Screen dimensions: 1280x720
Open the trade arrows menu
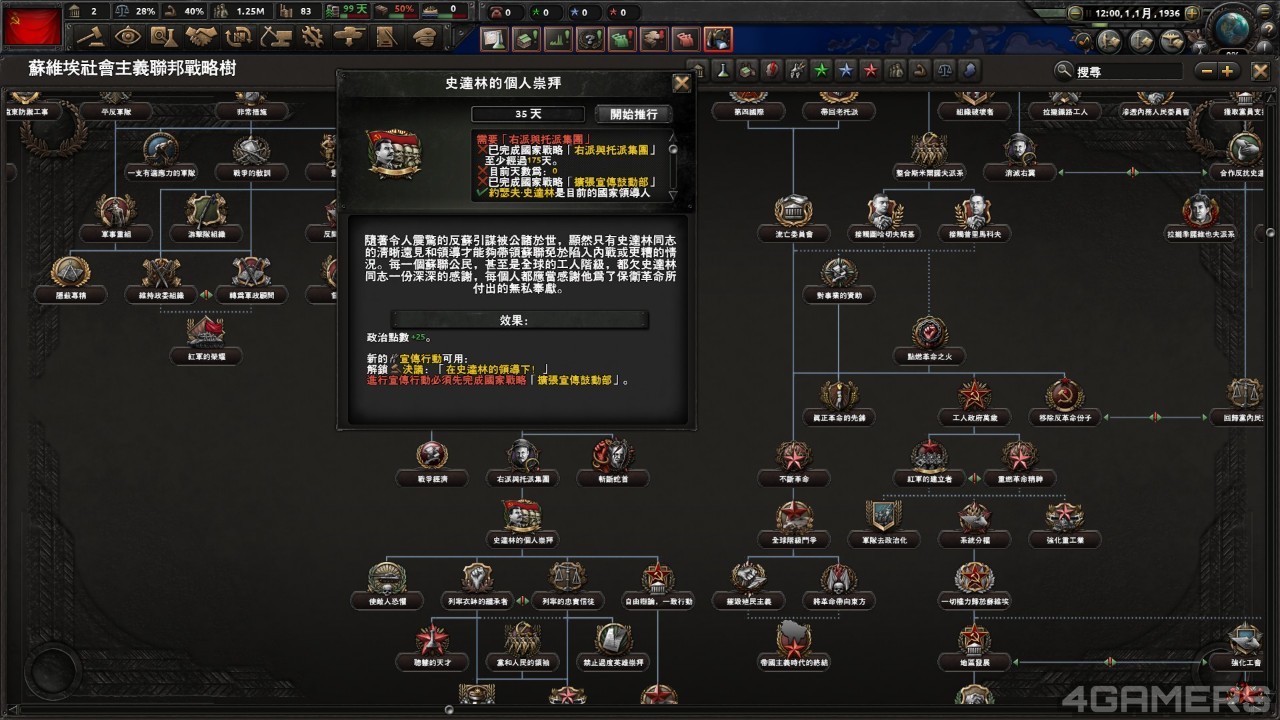click(238, 37)
